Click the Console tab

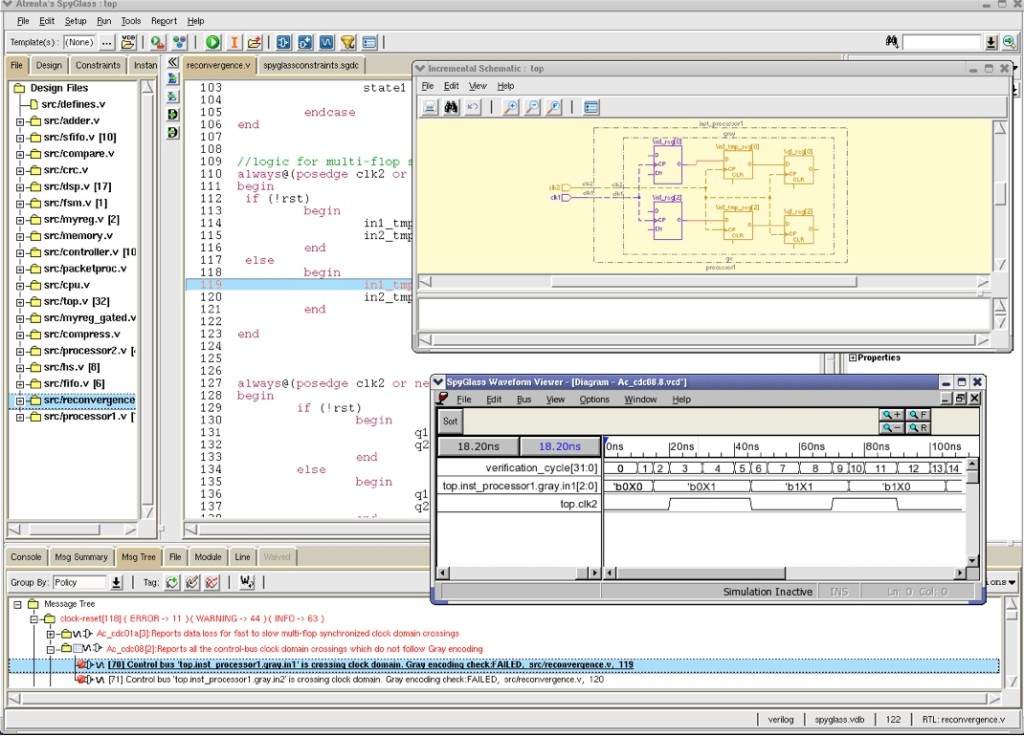click(25, 557)
